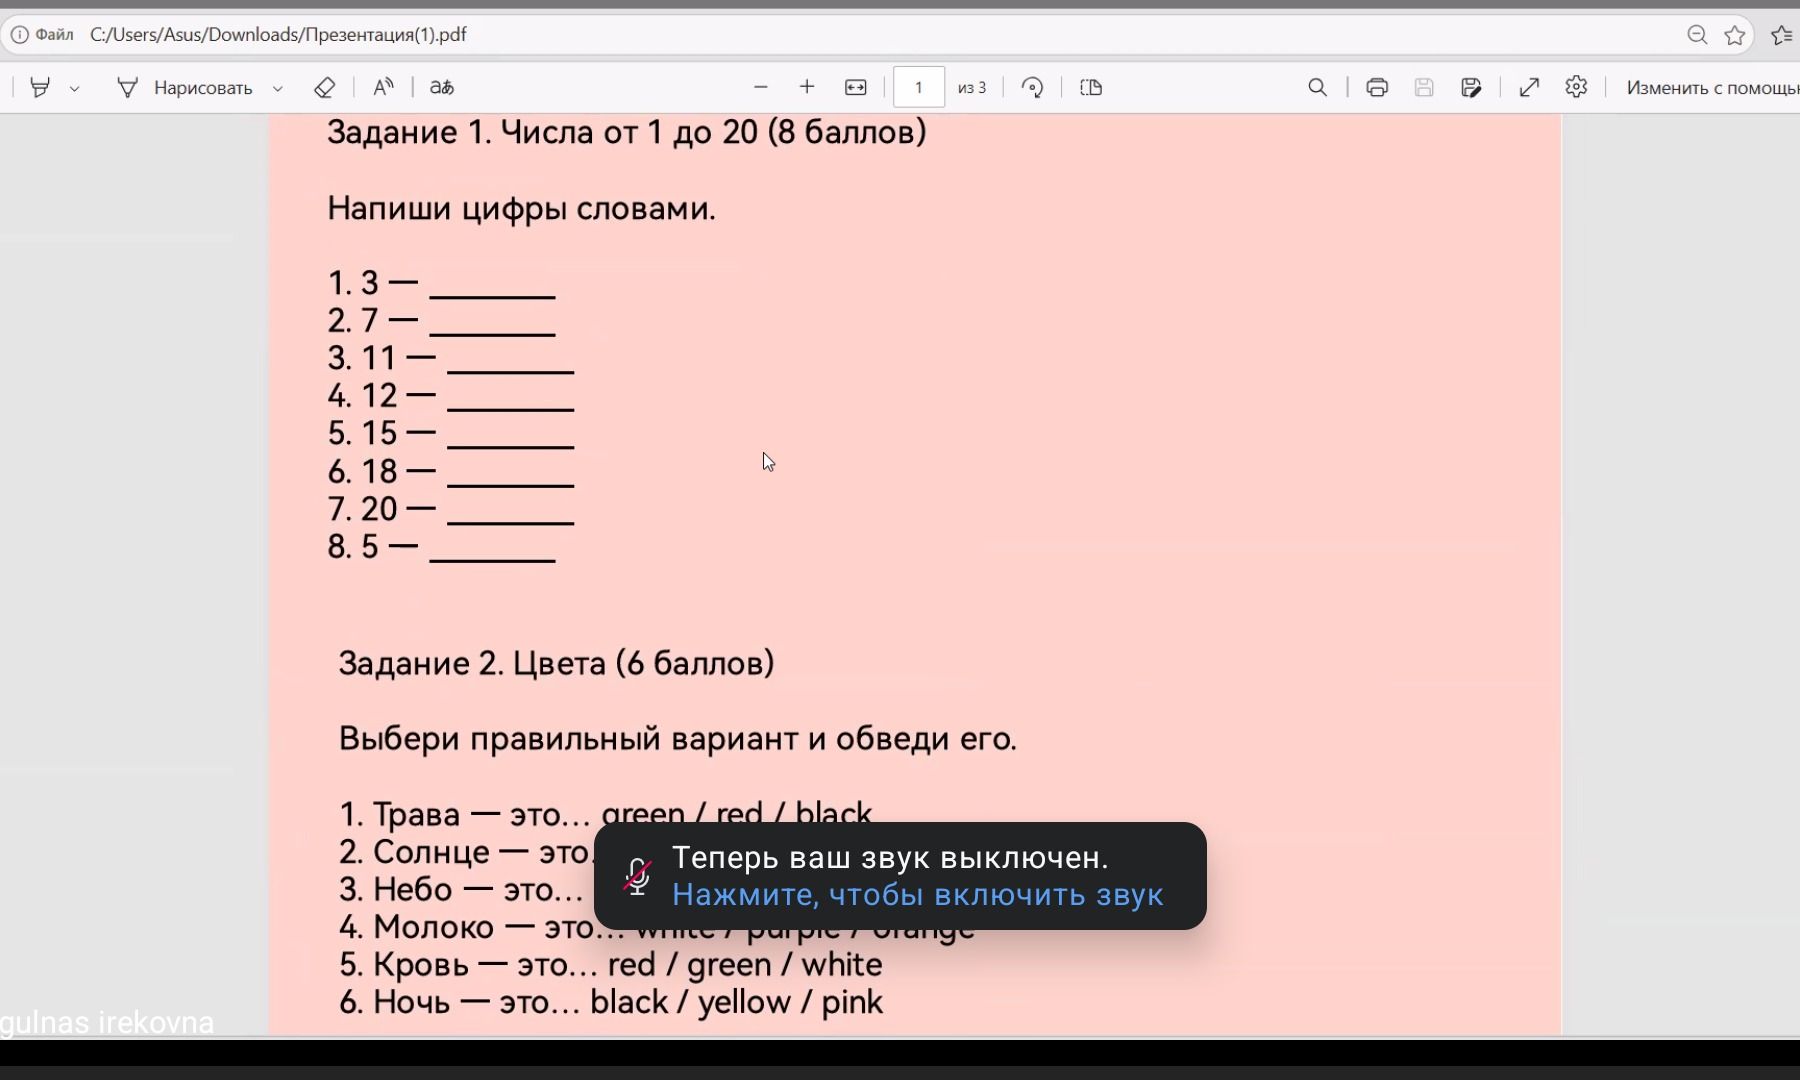Image resolution: width=1800 pixels, height=1080 pixels.
Task: Print the PDF document
Action: coord(1377,88)
